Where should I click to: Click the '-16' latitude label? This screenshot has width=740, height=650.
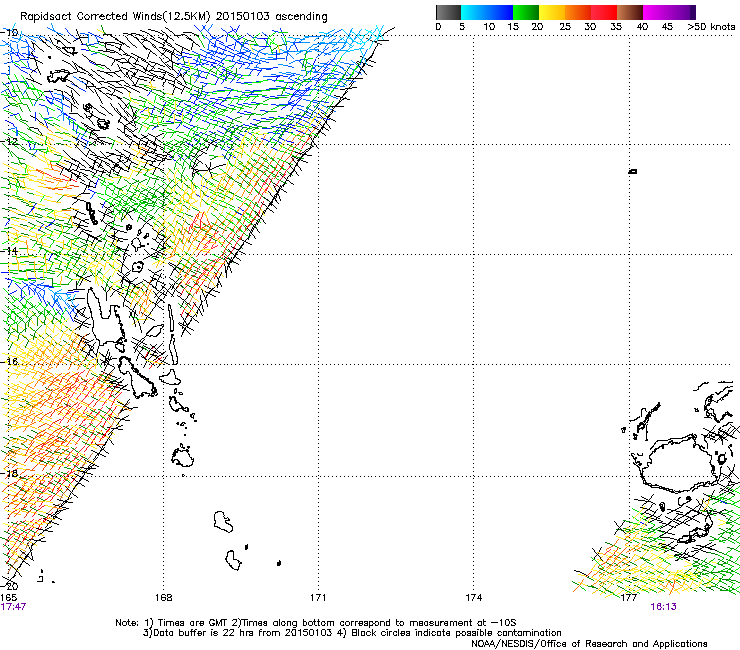[10, 362]
